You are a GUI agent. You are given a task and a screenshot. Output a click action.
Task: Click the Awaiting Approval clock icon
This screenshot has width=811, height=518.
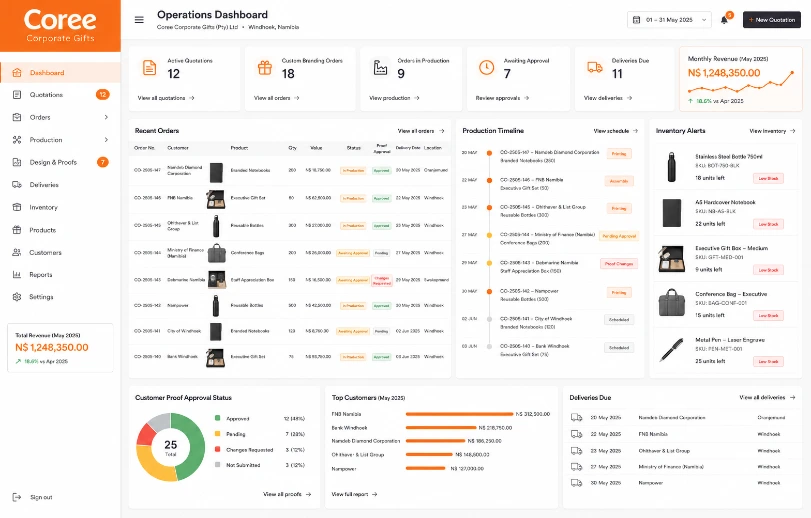pyautogui.click(x=486, y=68)
